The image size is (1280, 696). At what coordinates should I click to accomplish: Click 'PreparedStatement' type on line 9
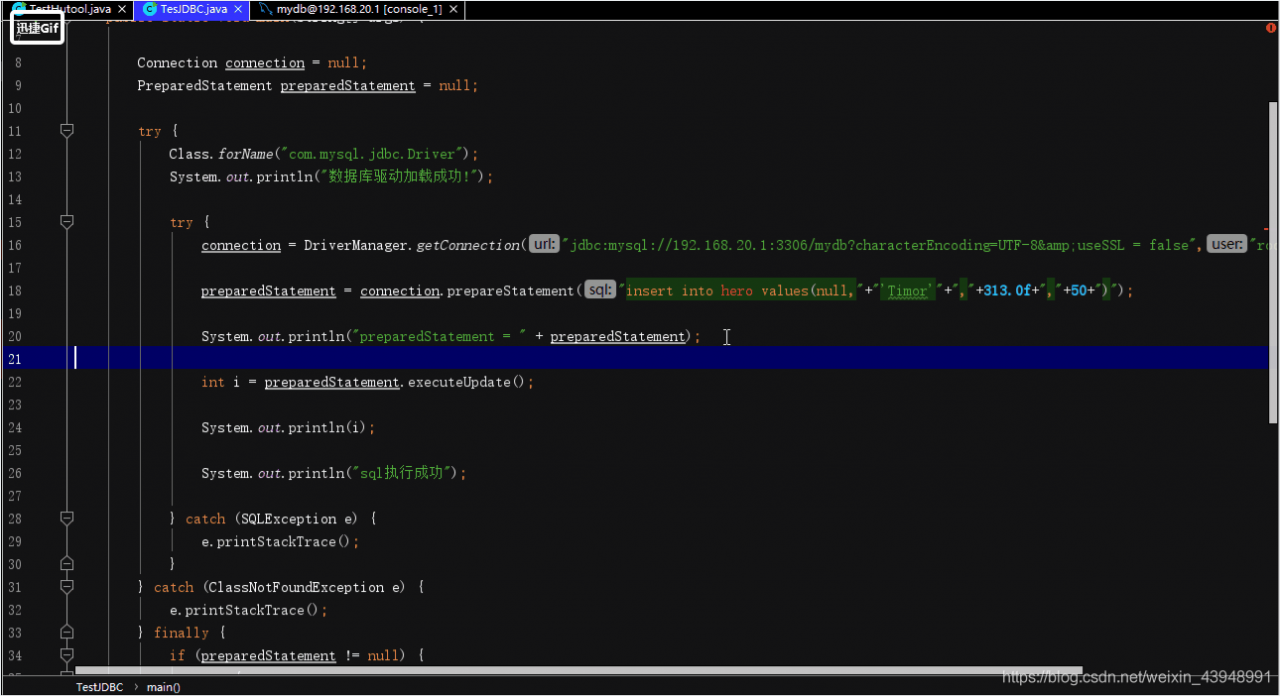[204, 86]
